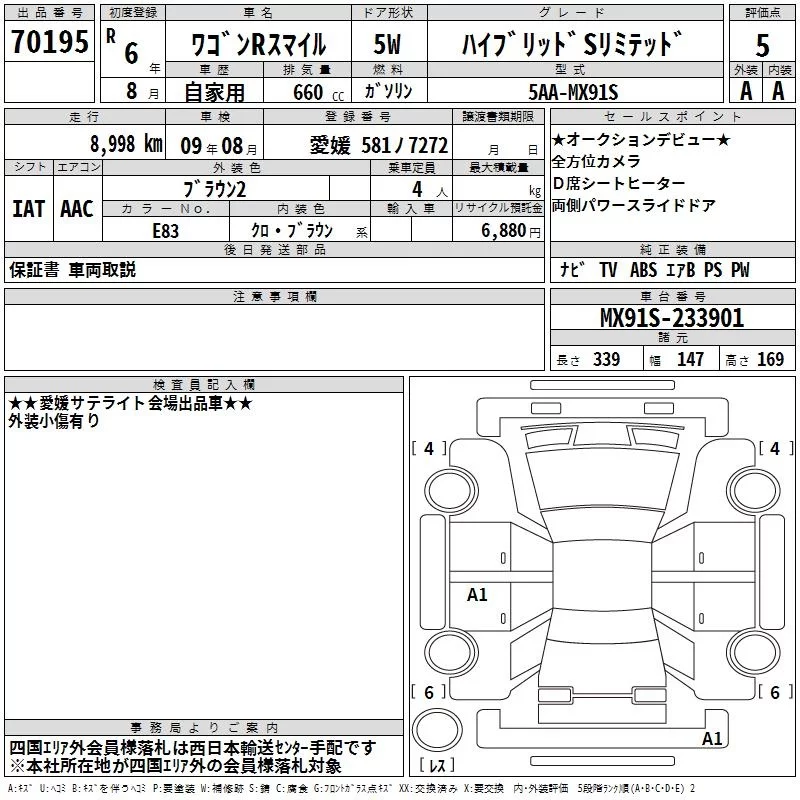
Task: Click 保証書 車両取説 in later-shipped parts
Action: (x=72, y=270)
